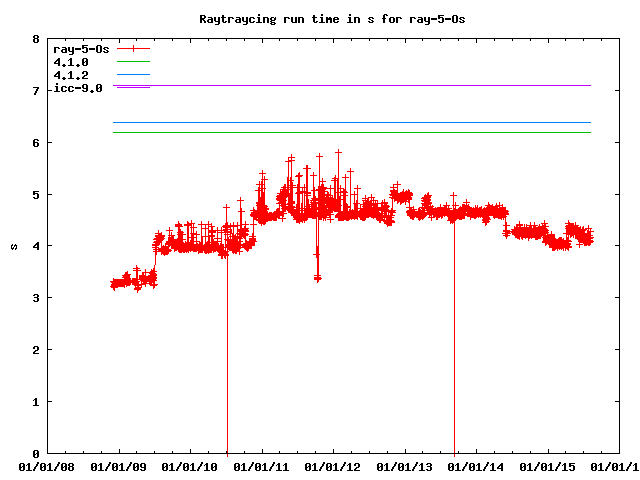Select the 4.1.2 legend label

pos(71,75)
